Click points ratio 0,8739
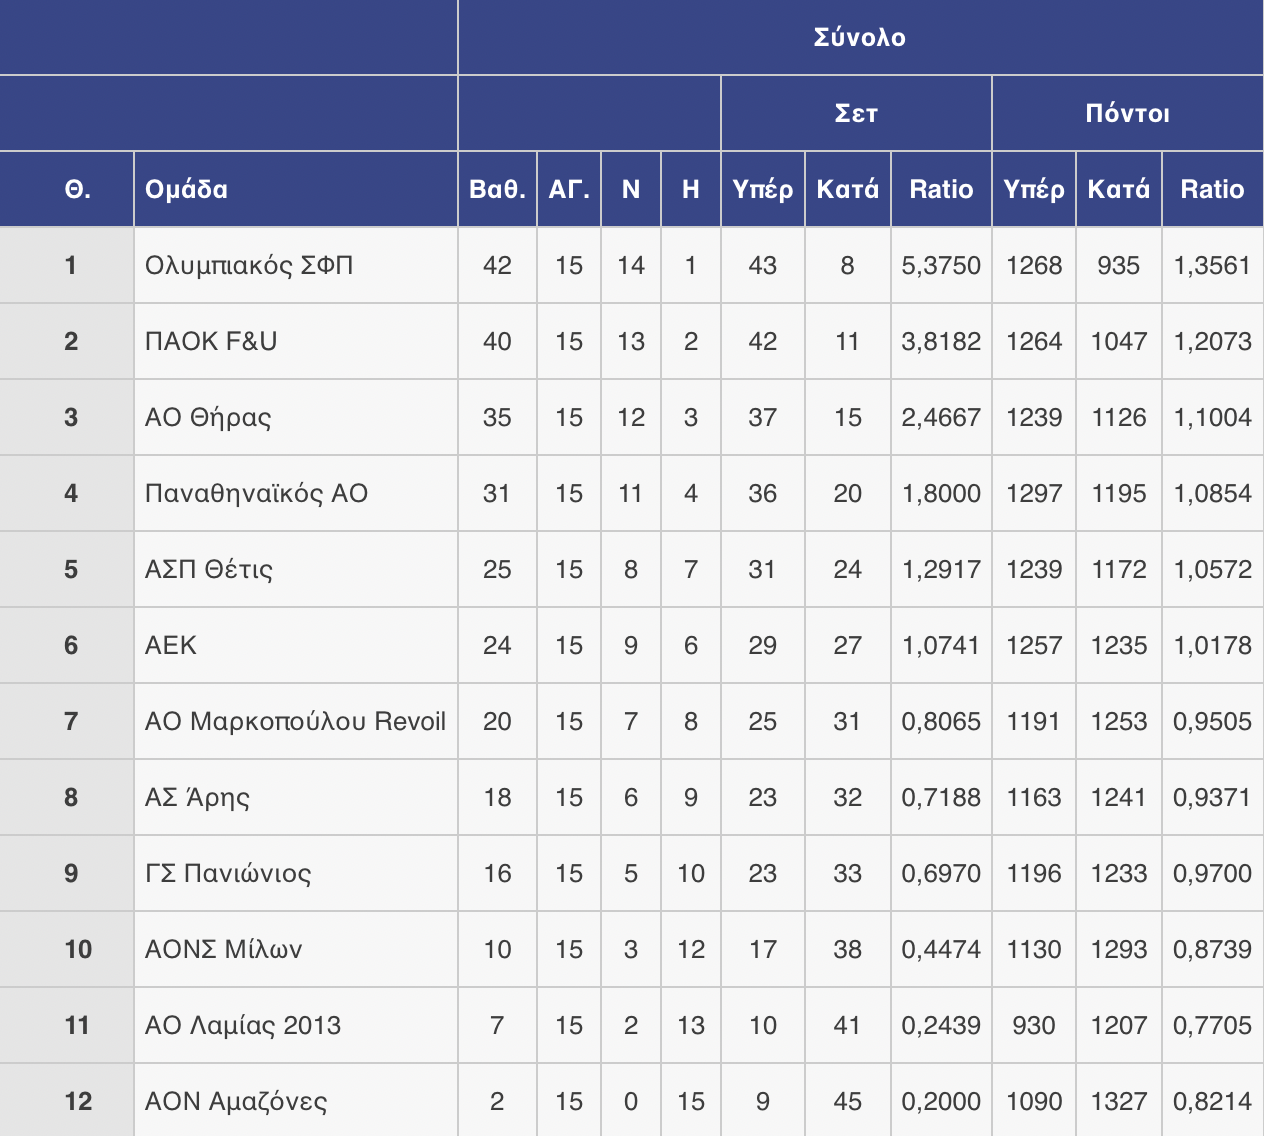Viewport: 1264px width, 1136px height. (x=1212, y=949)
